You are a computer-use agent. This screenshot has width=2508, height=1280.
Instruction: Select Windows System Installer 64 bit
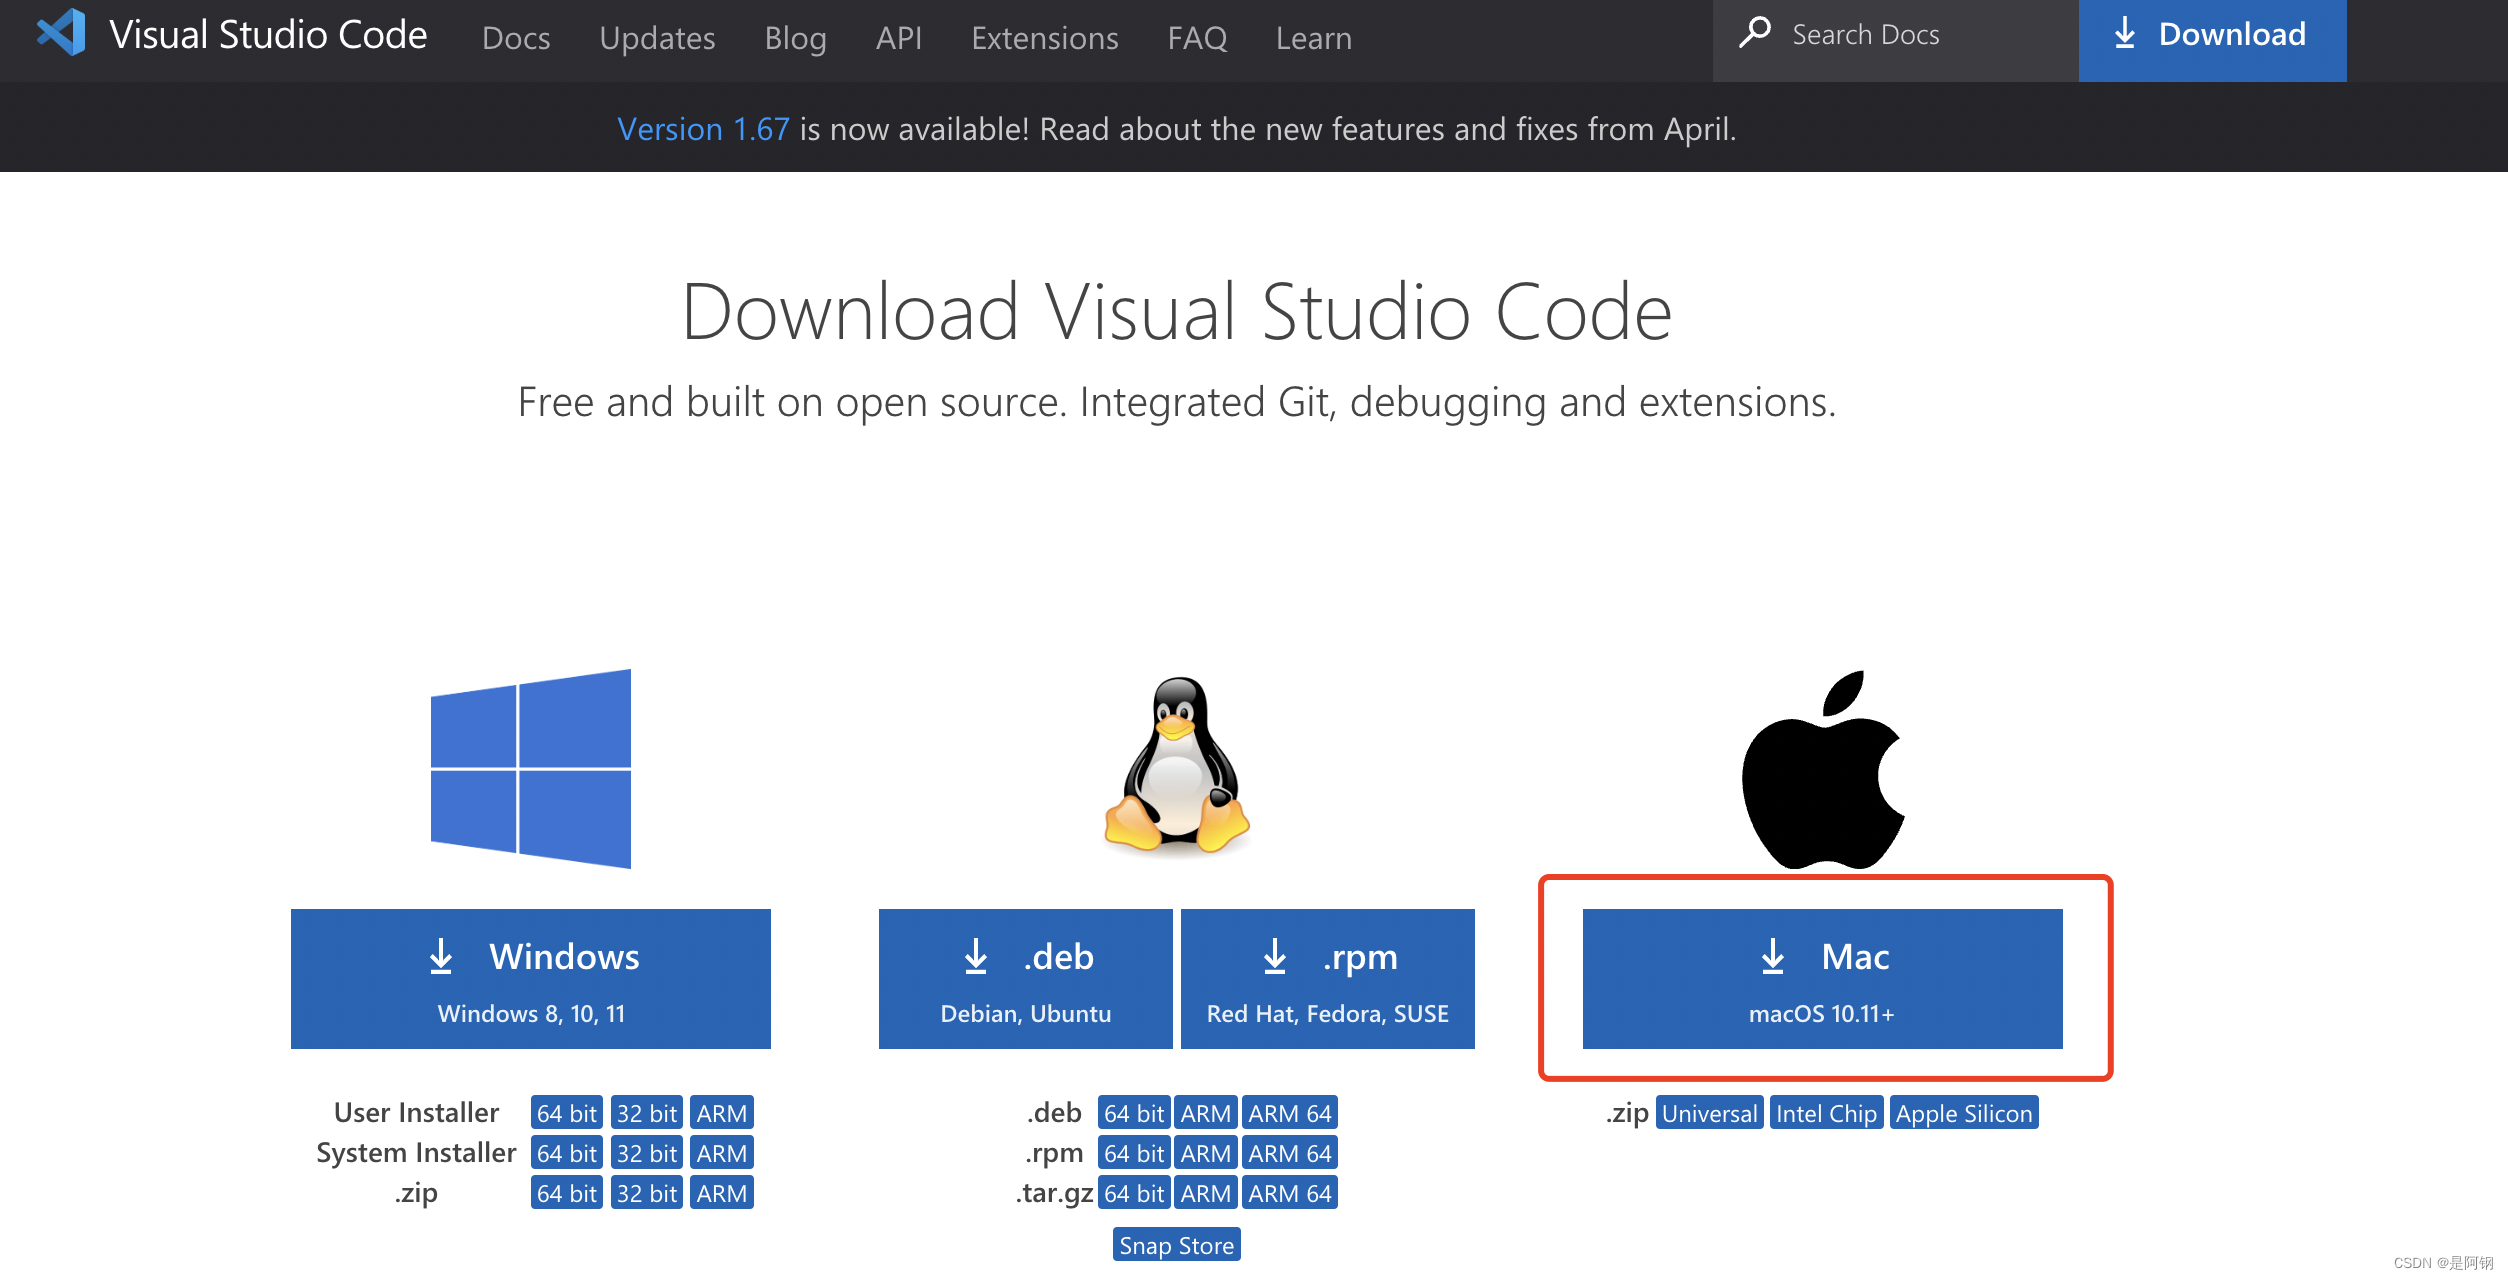click(x=566, y=1153)
